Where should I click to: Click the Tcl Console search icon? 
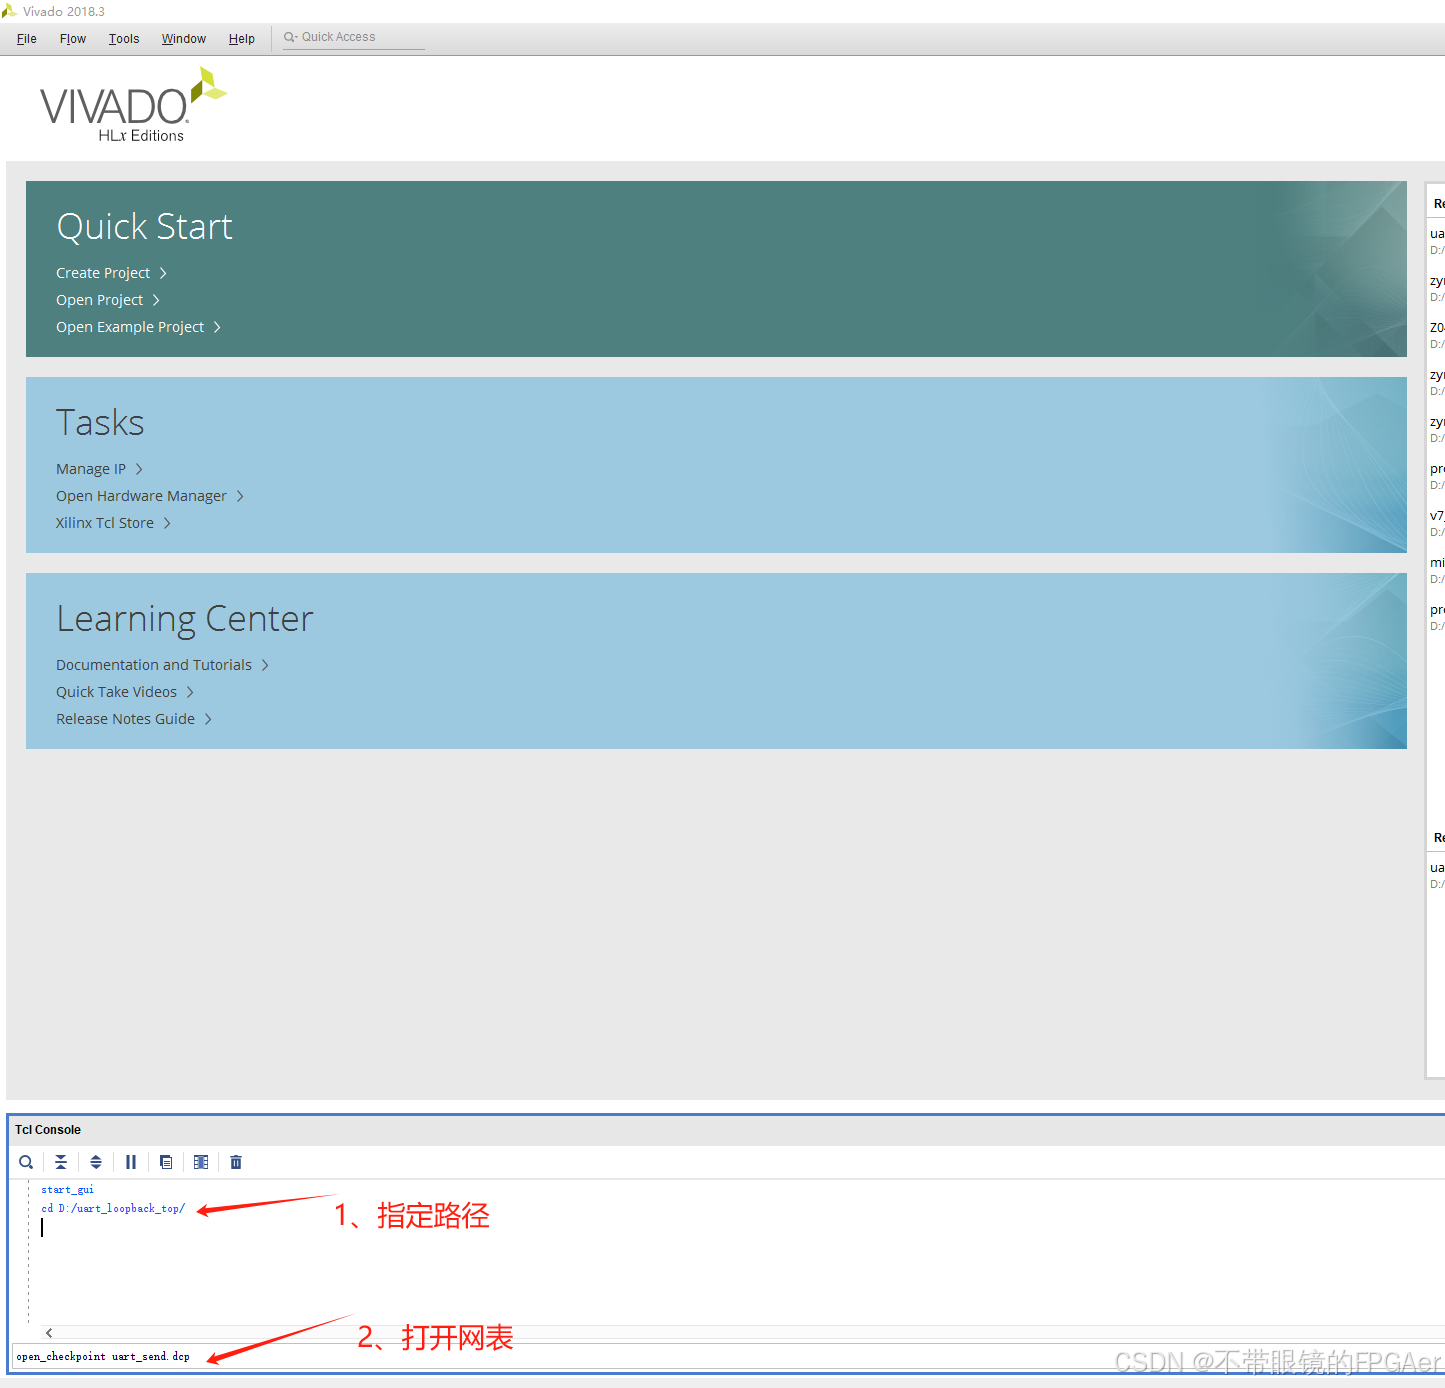26,1162
